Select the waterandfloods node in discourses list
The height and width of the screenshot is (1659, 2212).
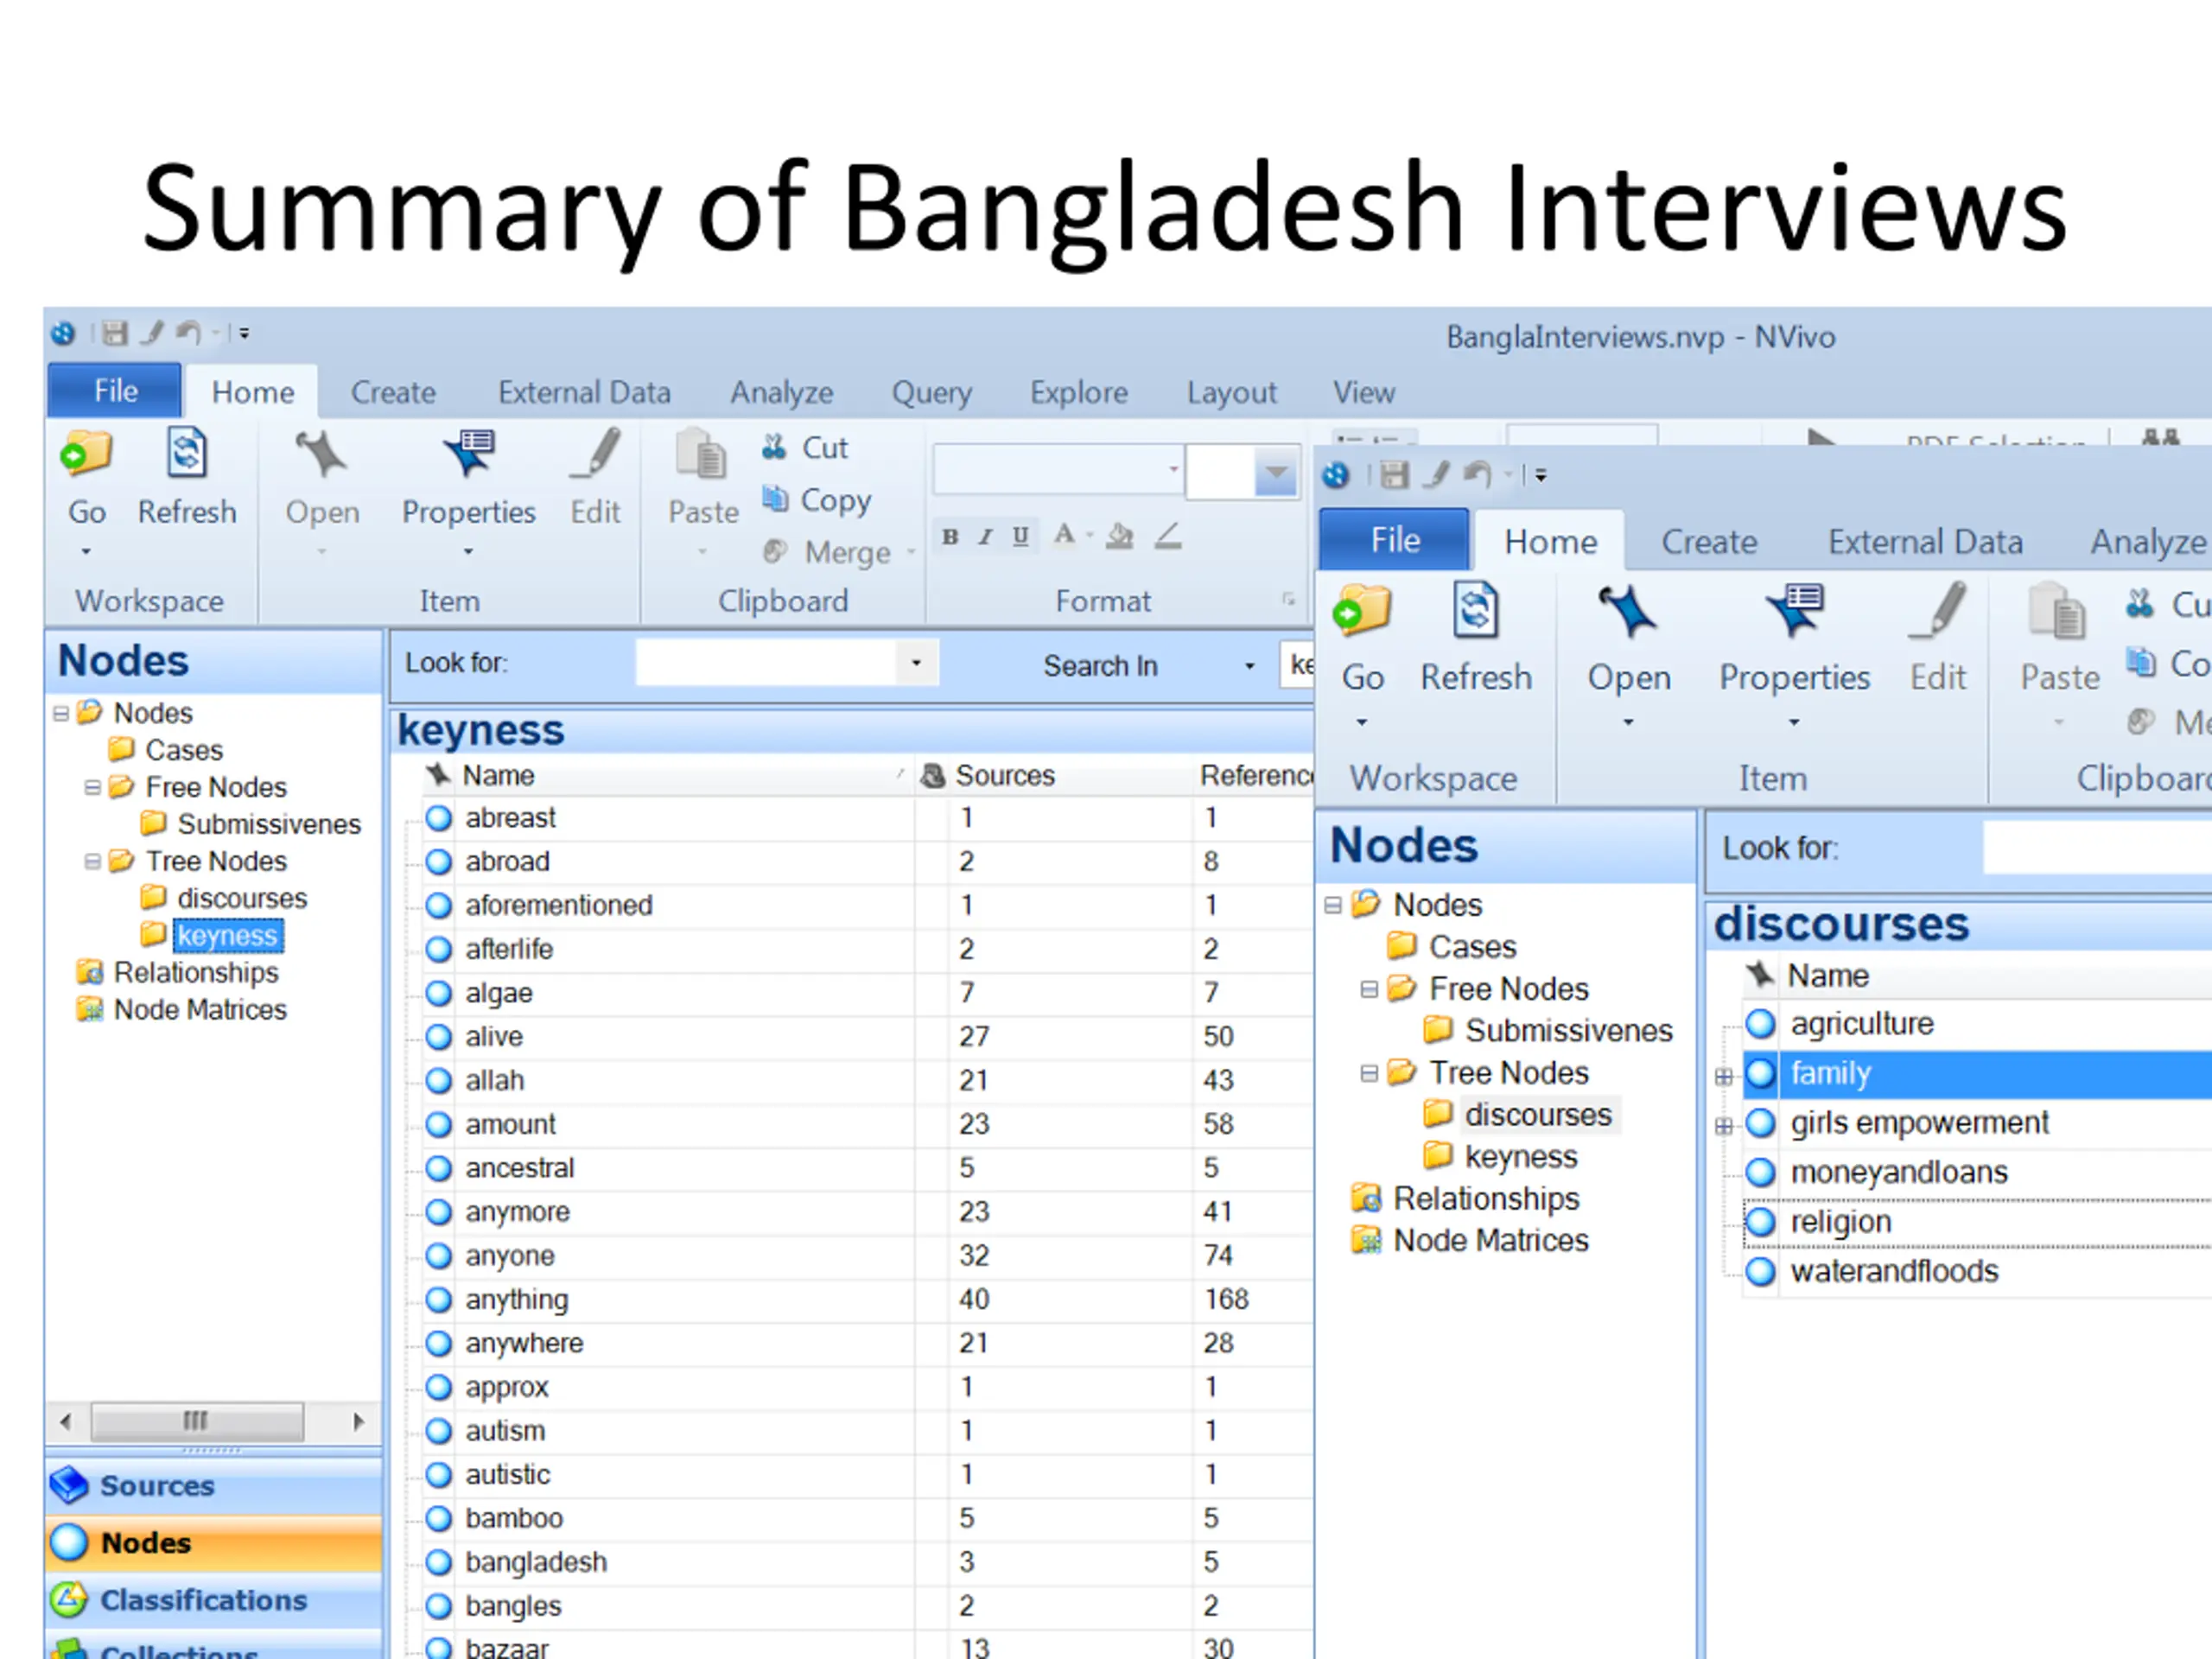point(1894,1272)
